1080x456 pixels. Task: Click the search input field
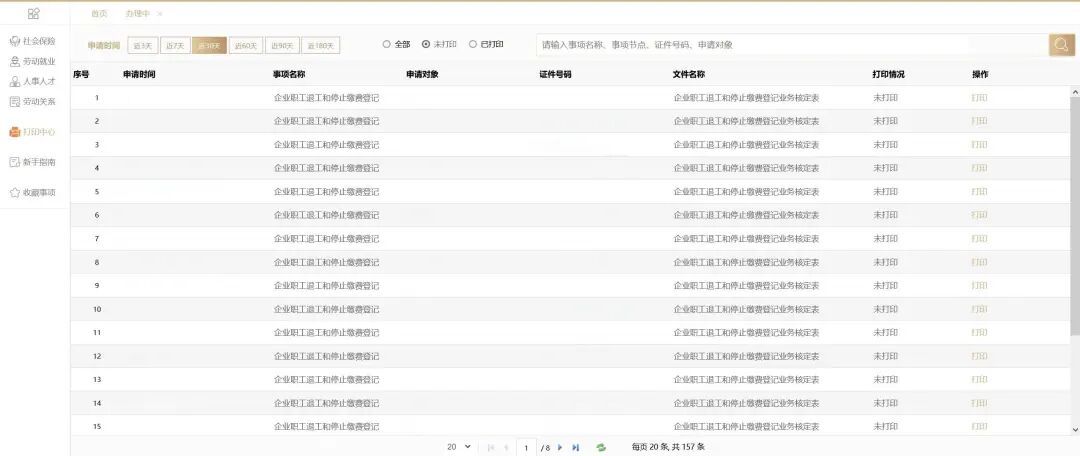click(x=750, y=45)
